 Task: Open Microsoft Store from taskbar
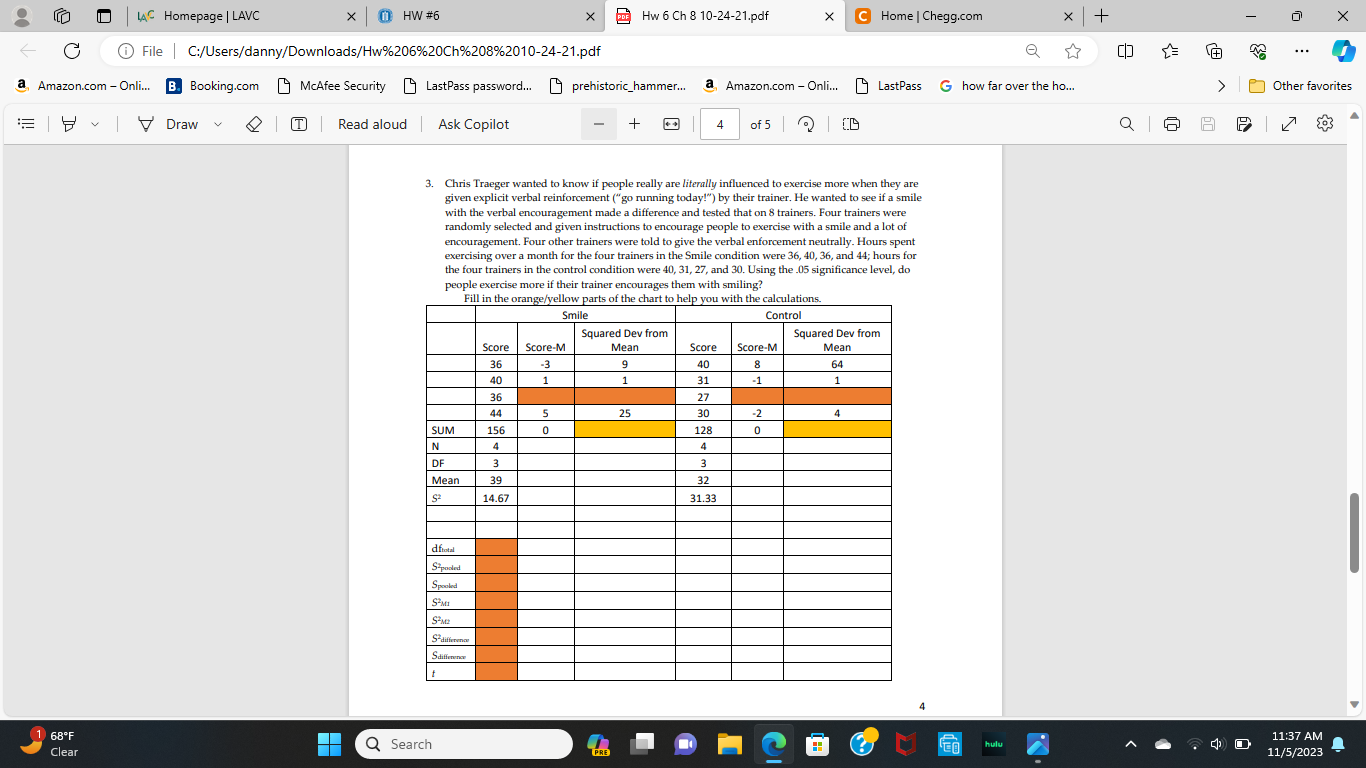coord(817,744)
